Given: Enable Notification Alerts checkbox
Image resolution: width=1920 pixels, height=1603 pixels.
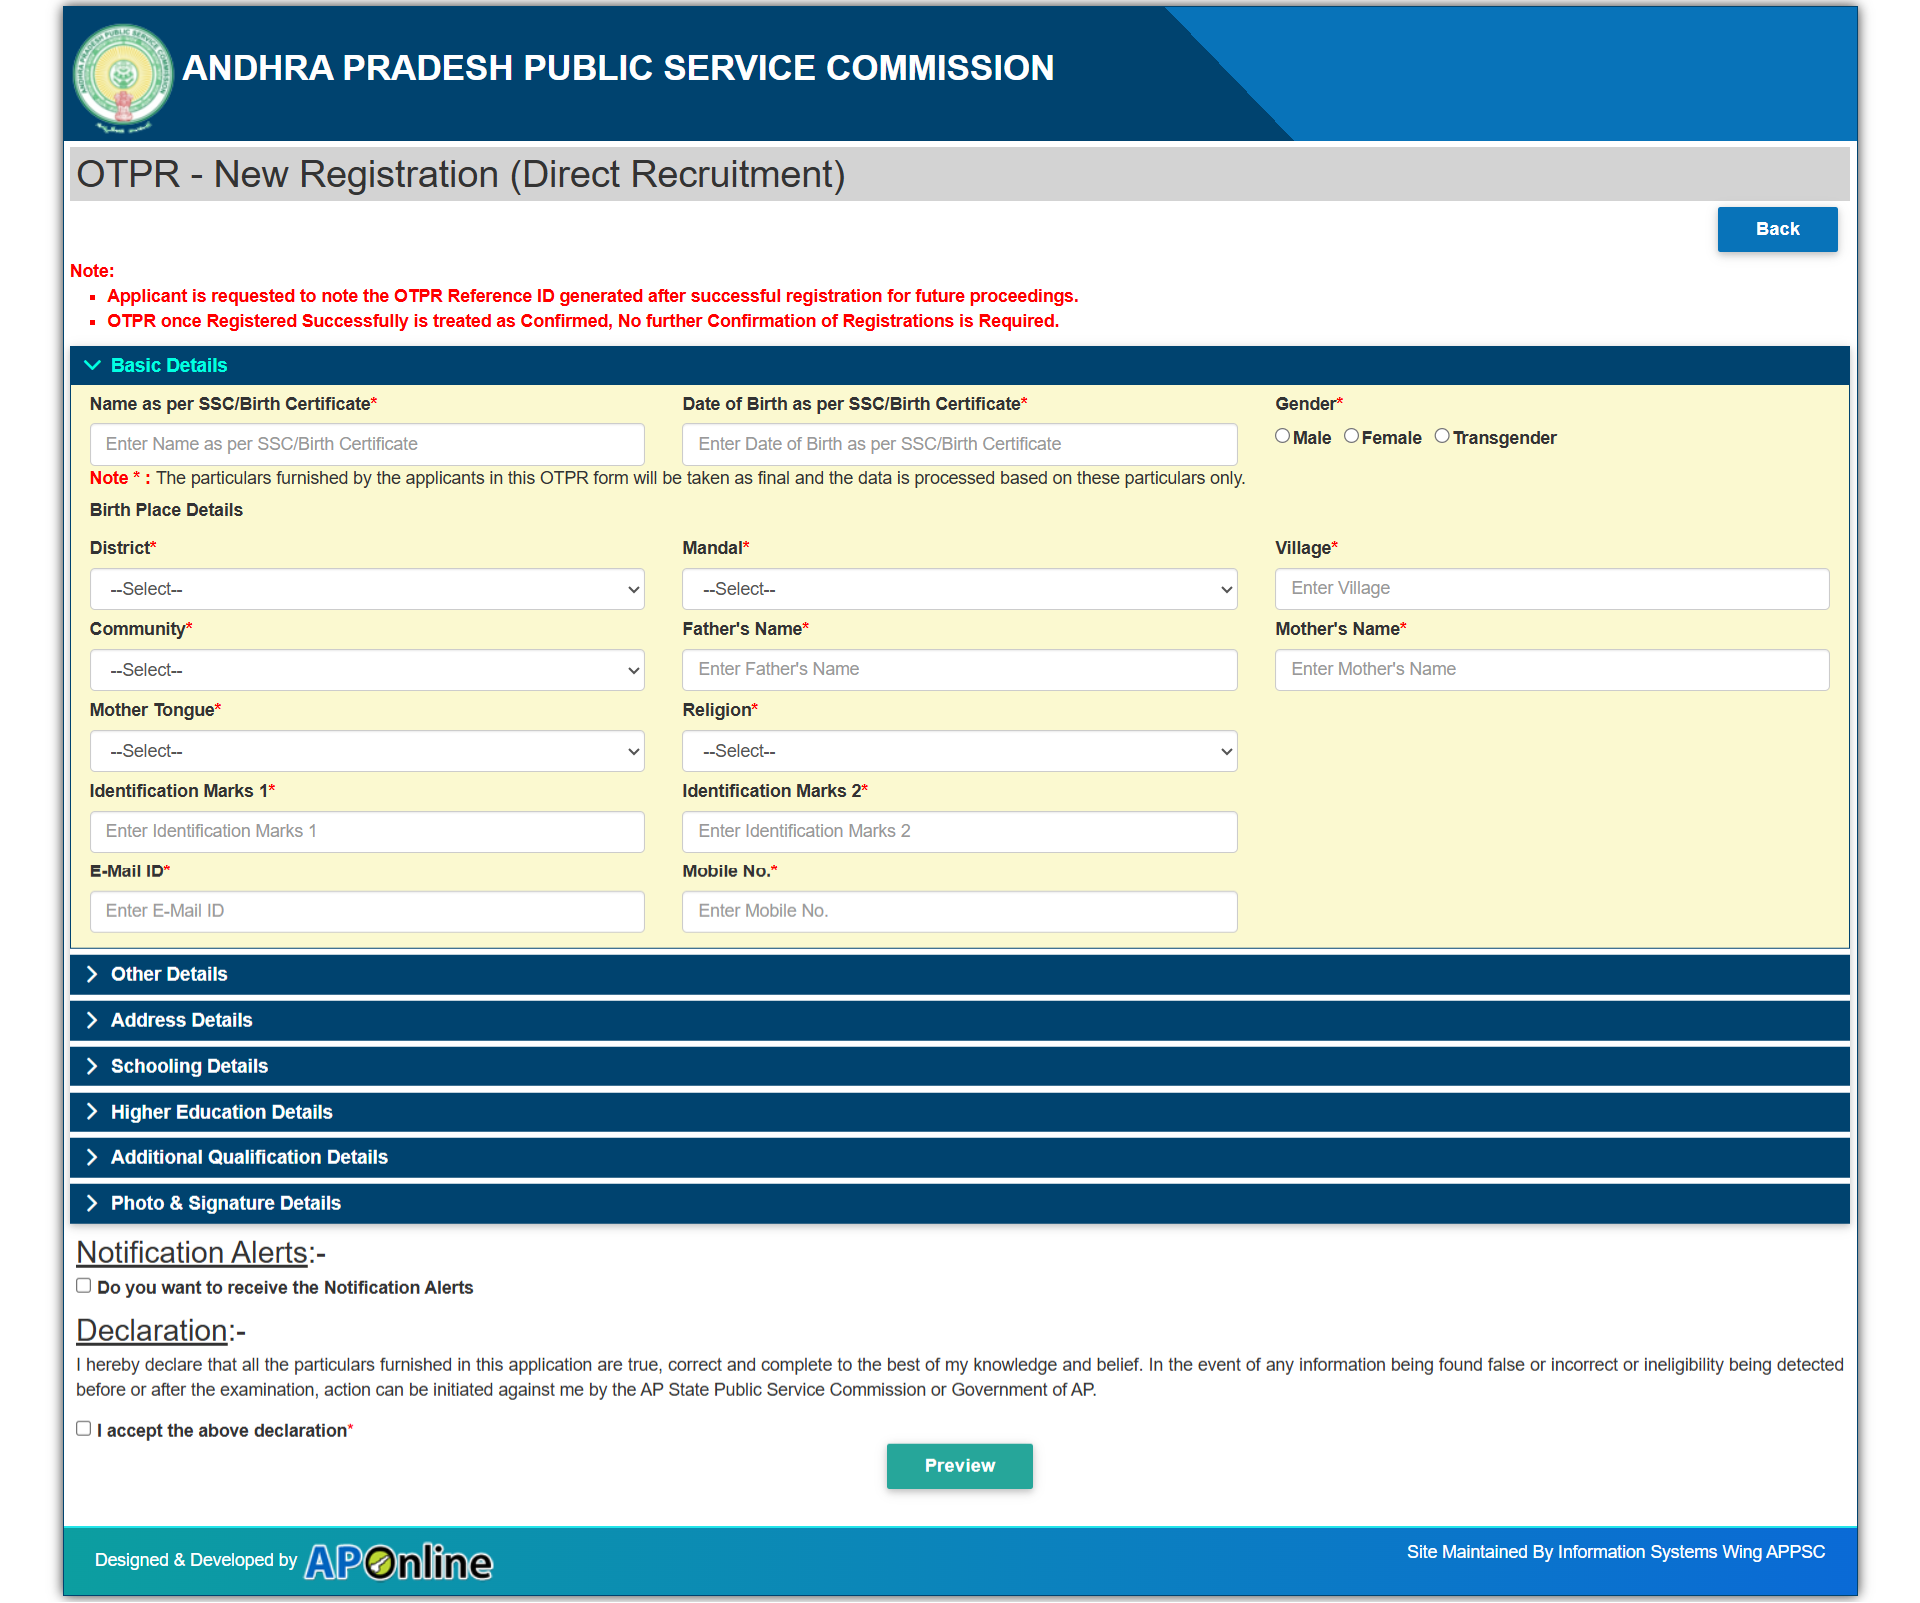Looking at the screenshot, I should 84,1286.
